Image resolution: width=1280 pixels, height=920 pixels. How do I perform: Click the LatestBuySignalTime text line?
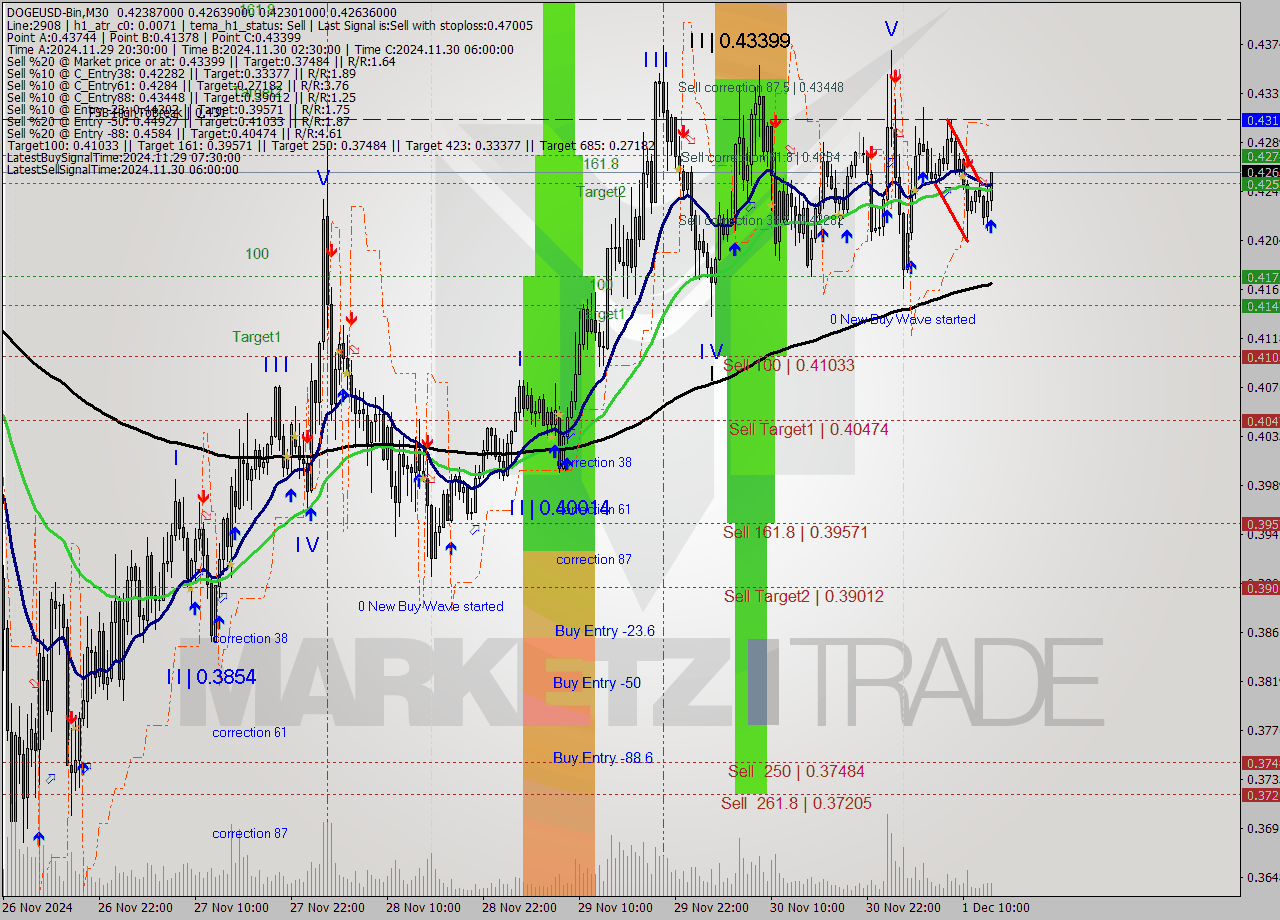122,158
